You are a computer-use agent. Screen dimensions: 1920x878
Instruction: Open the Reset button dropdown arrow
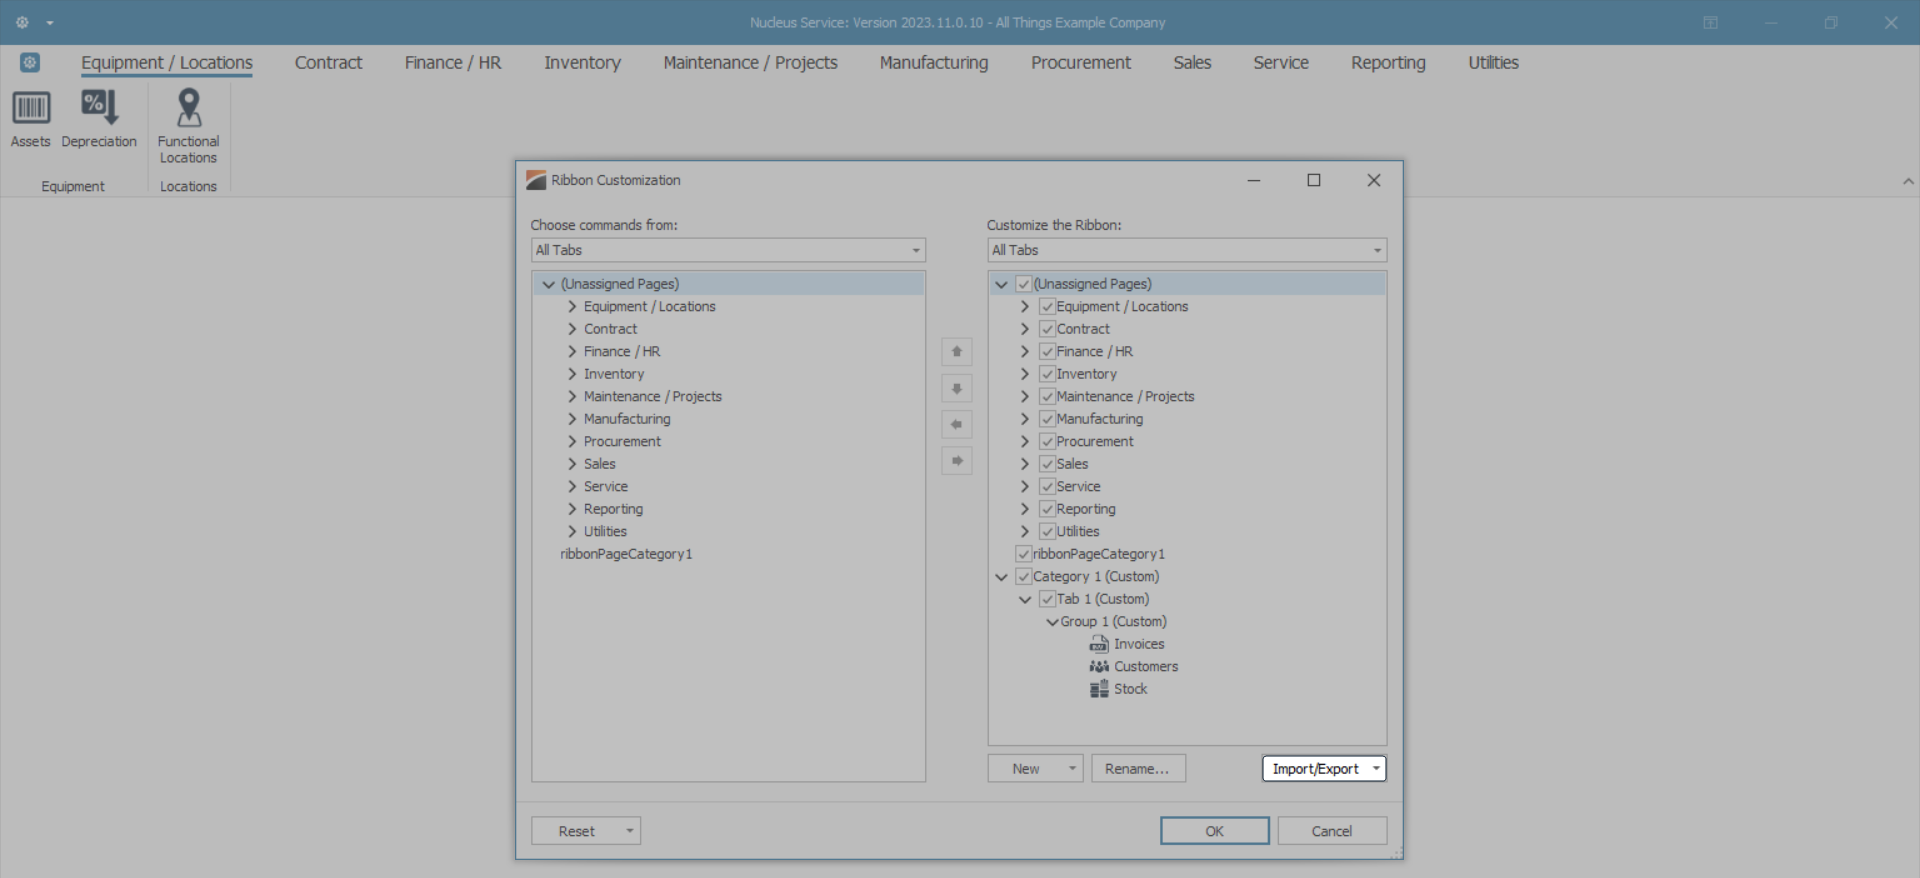630,831
